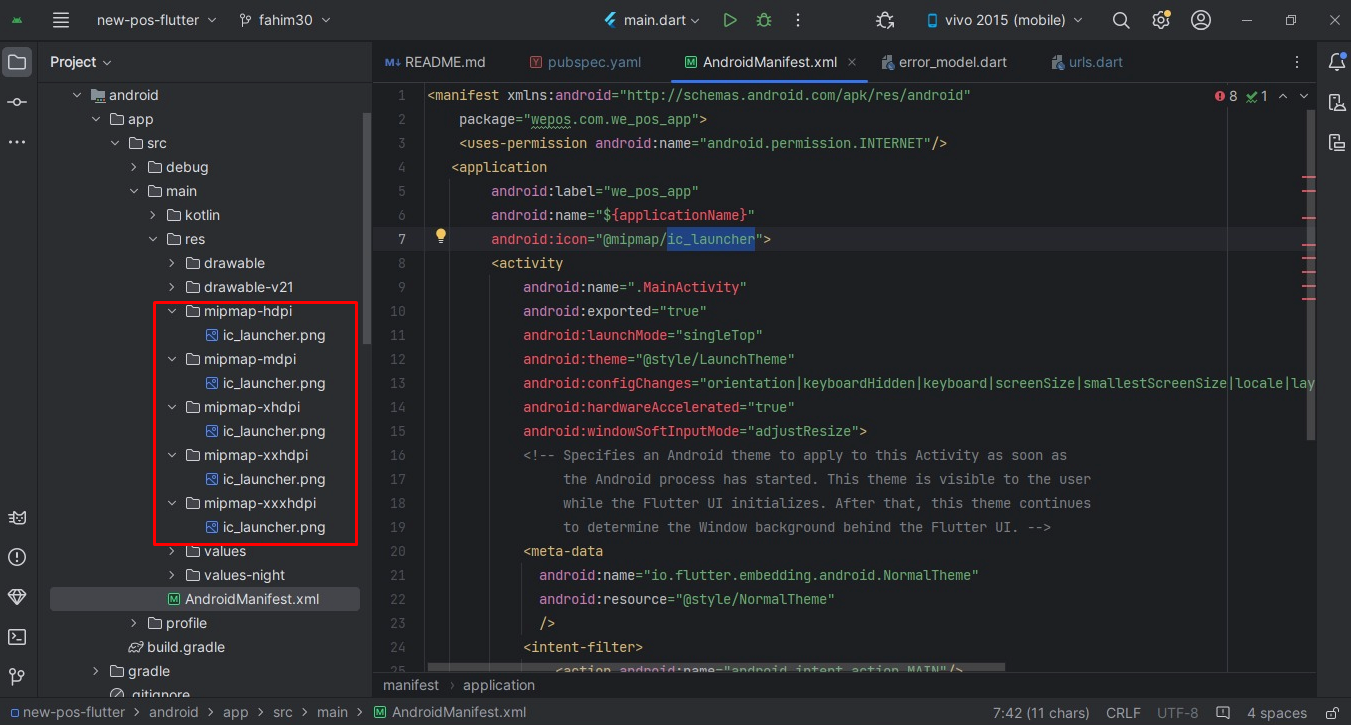This screenshot has height=725, width=1351.
Task: Open the fahim30 branch dropdown
Action: pyautogui.click(x=285, y=20)
